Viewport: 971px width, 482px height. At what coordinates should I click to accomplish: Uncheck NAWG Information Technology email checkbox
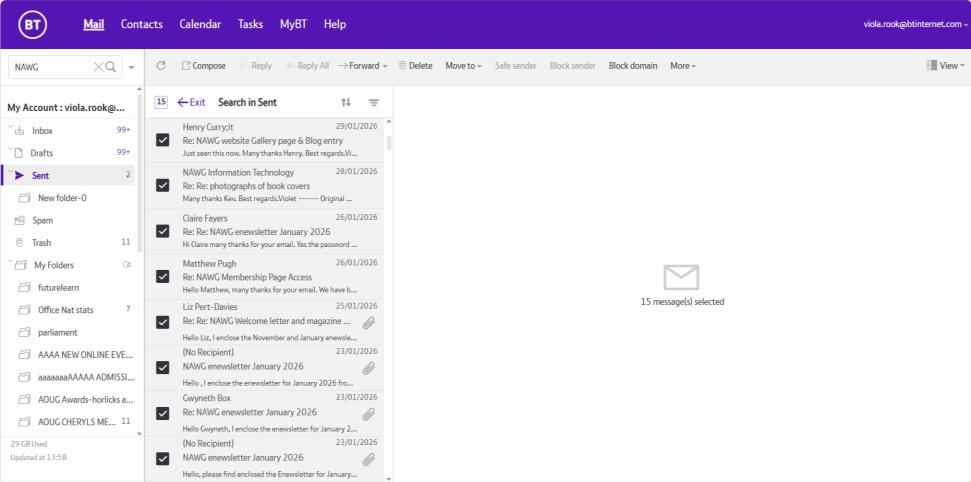click(x=162, y=185)
